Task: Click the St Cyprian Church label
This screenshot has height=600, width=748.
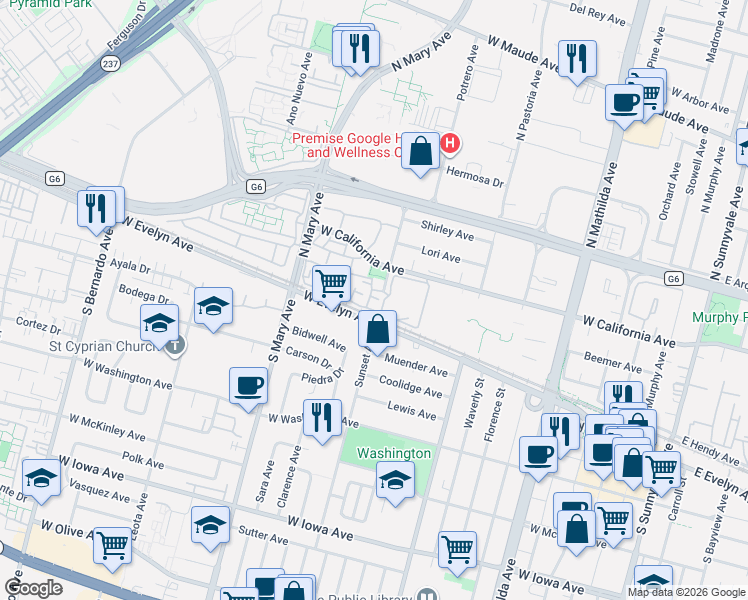Action: click(104, 346)
